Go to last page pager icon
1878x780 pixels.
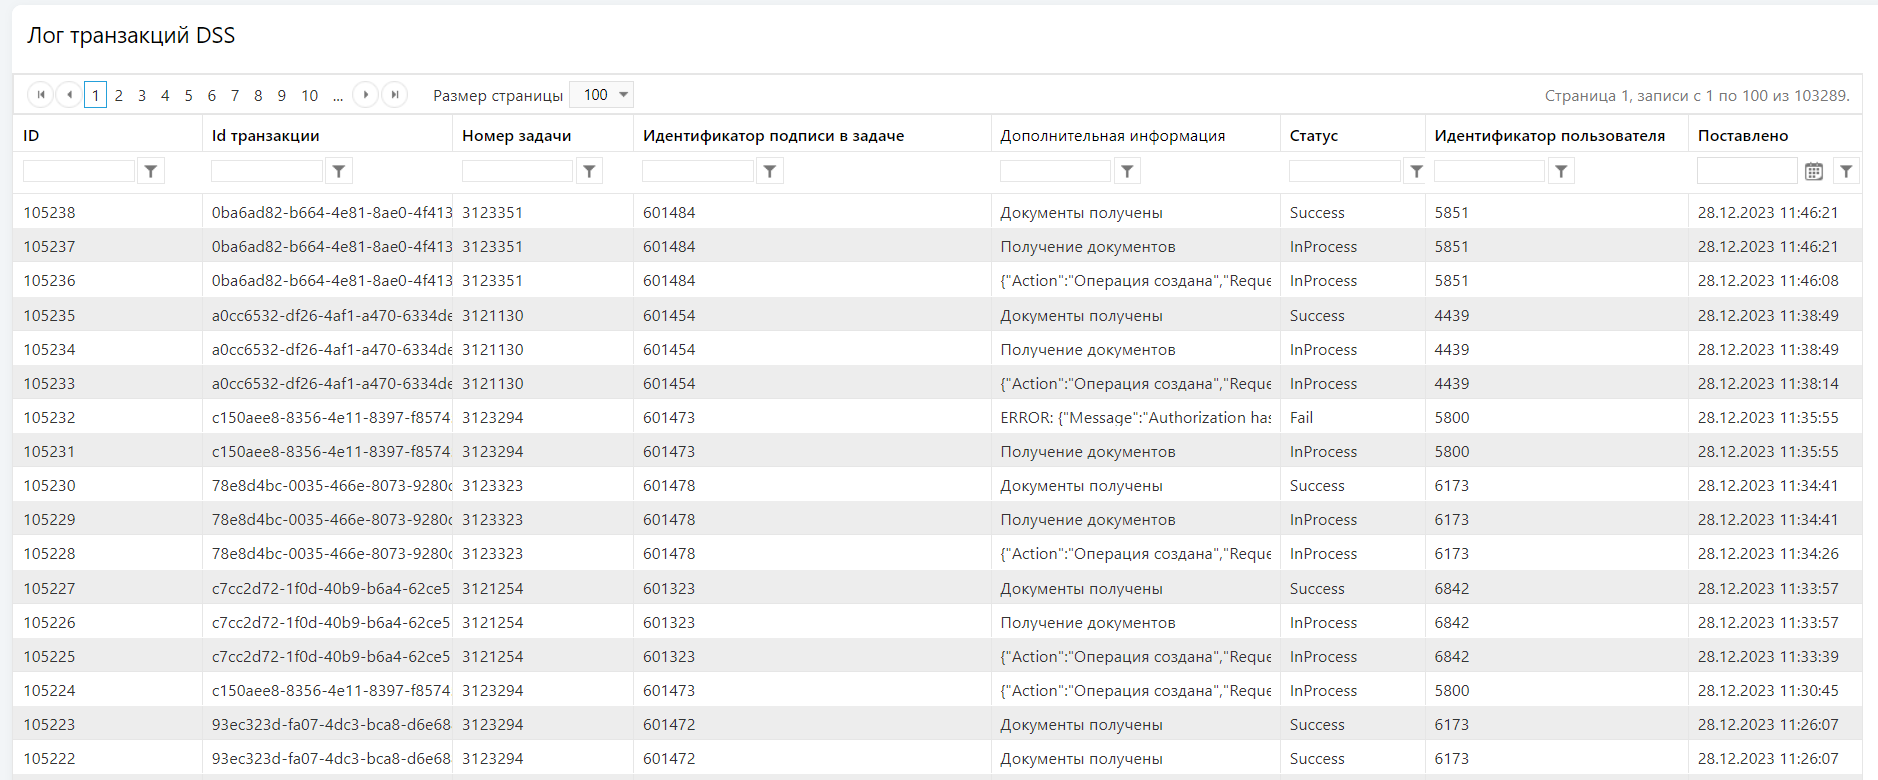coord(395,95)
